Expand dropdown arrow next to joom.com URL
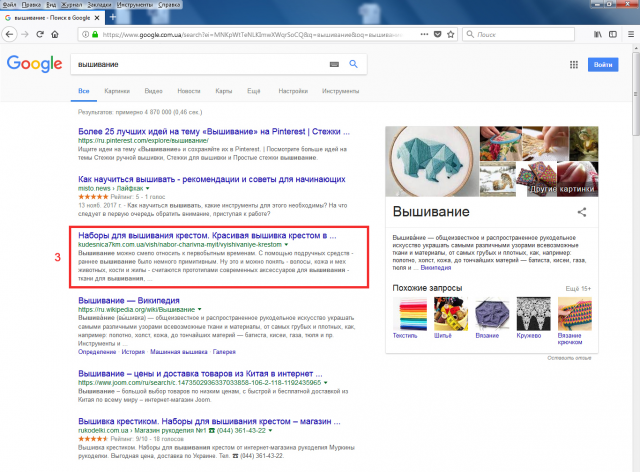640x472 pixels. point(326,383)
